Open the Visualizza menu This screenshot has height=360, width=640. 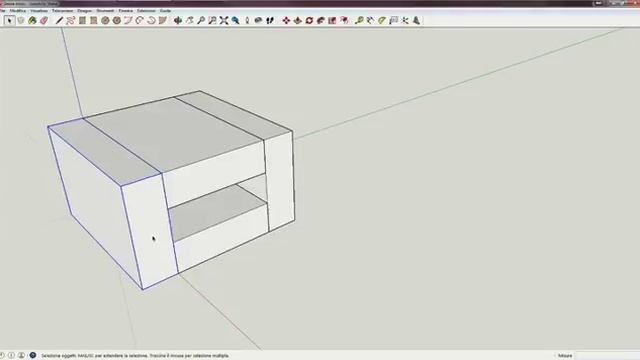coord(39,11)
